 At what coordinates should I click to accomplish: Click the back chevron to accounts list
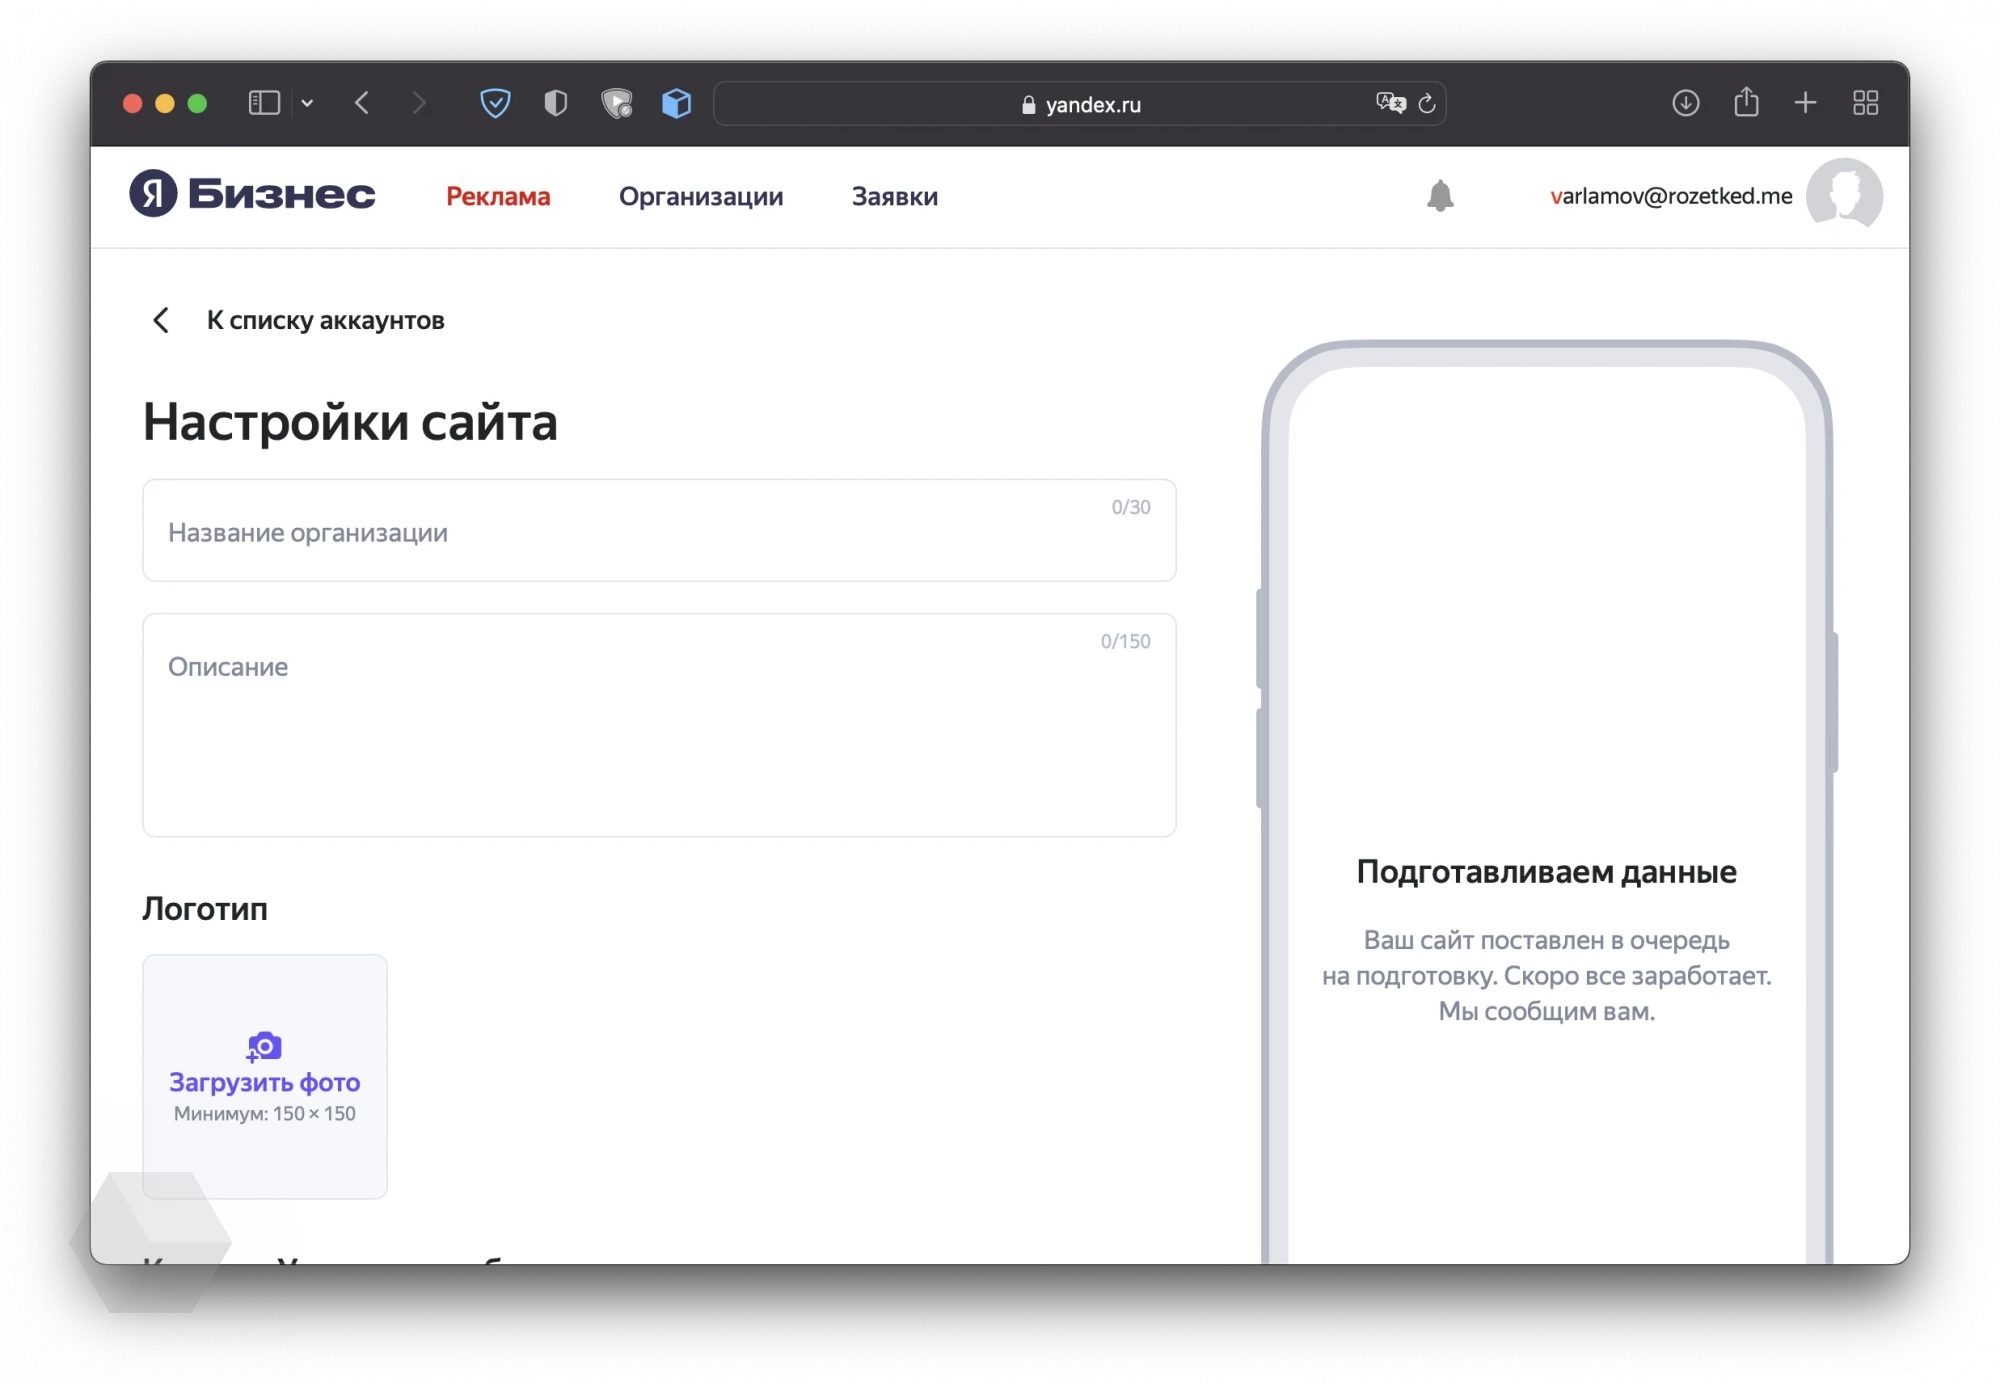click(x=161, y=320)
